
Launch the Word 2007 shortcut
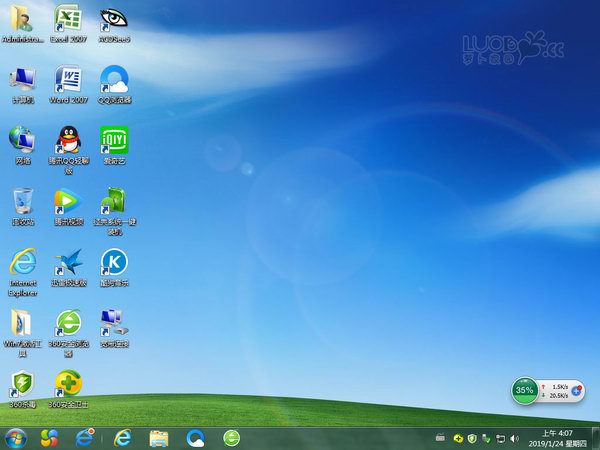pos(68,85)
